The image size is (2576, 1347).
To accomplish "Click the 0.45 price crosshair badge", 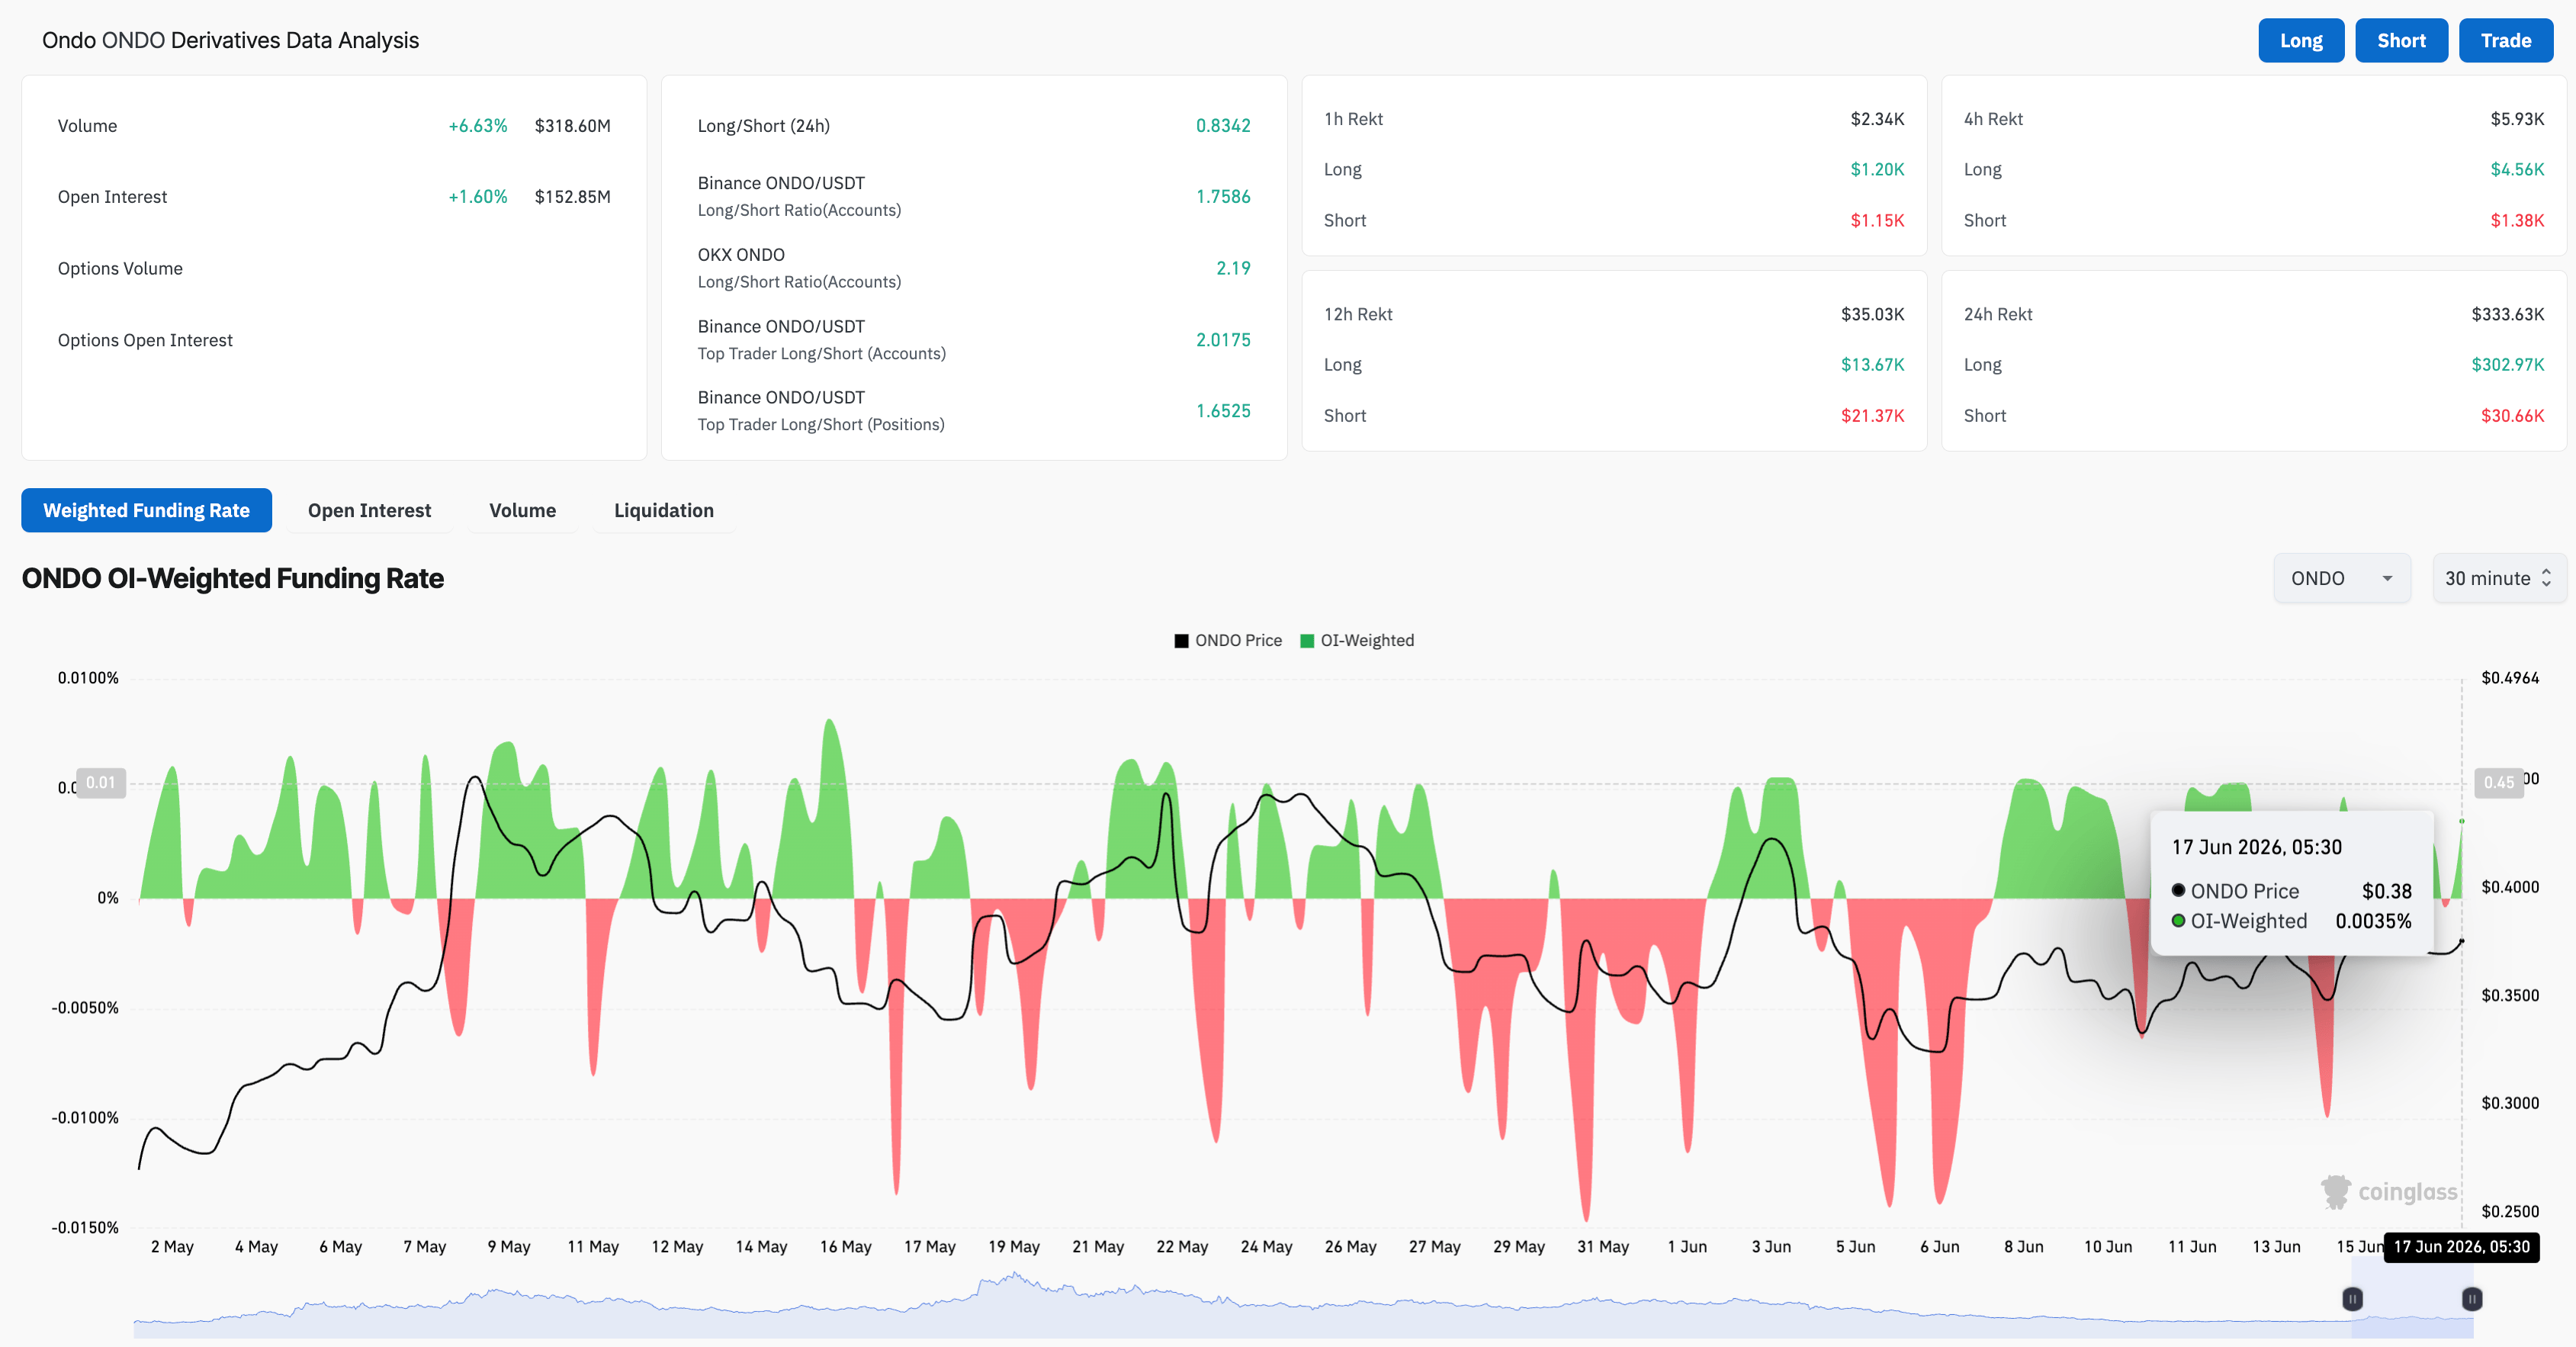I will (2498, 782).
